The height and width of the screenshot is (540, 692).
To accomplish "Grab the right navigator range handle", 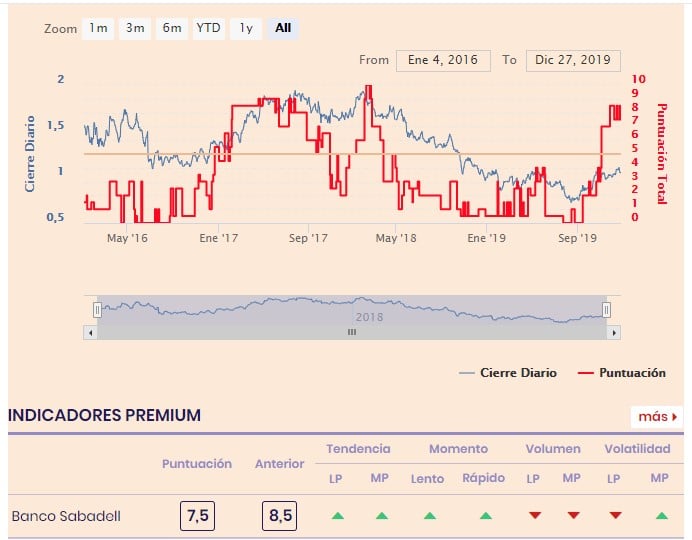I will pos(606,310).
